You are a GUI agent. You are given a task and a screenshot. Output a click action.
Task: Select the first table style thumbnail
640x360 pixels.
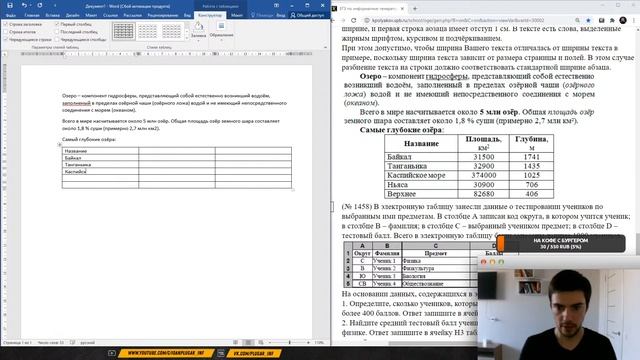[123, 31]
